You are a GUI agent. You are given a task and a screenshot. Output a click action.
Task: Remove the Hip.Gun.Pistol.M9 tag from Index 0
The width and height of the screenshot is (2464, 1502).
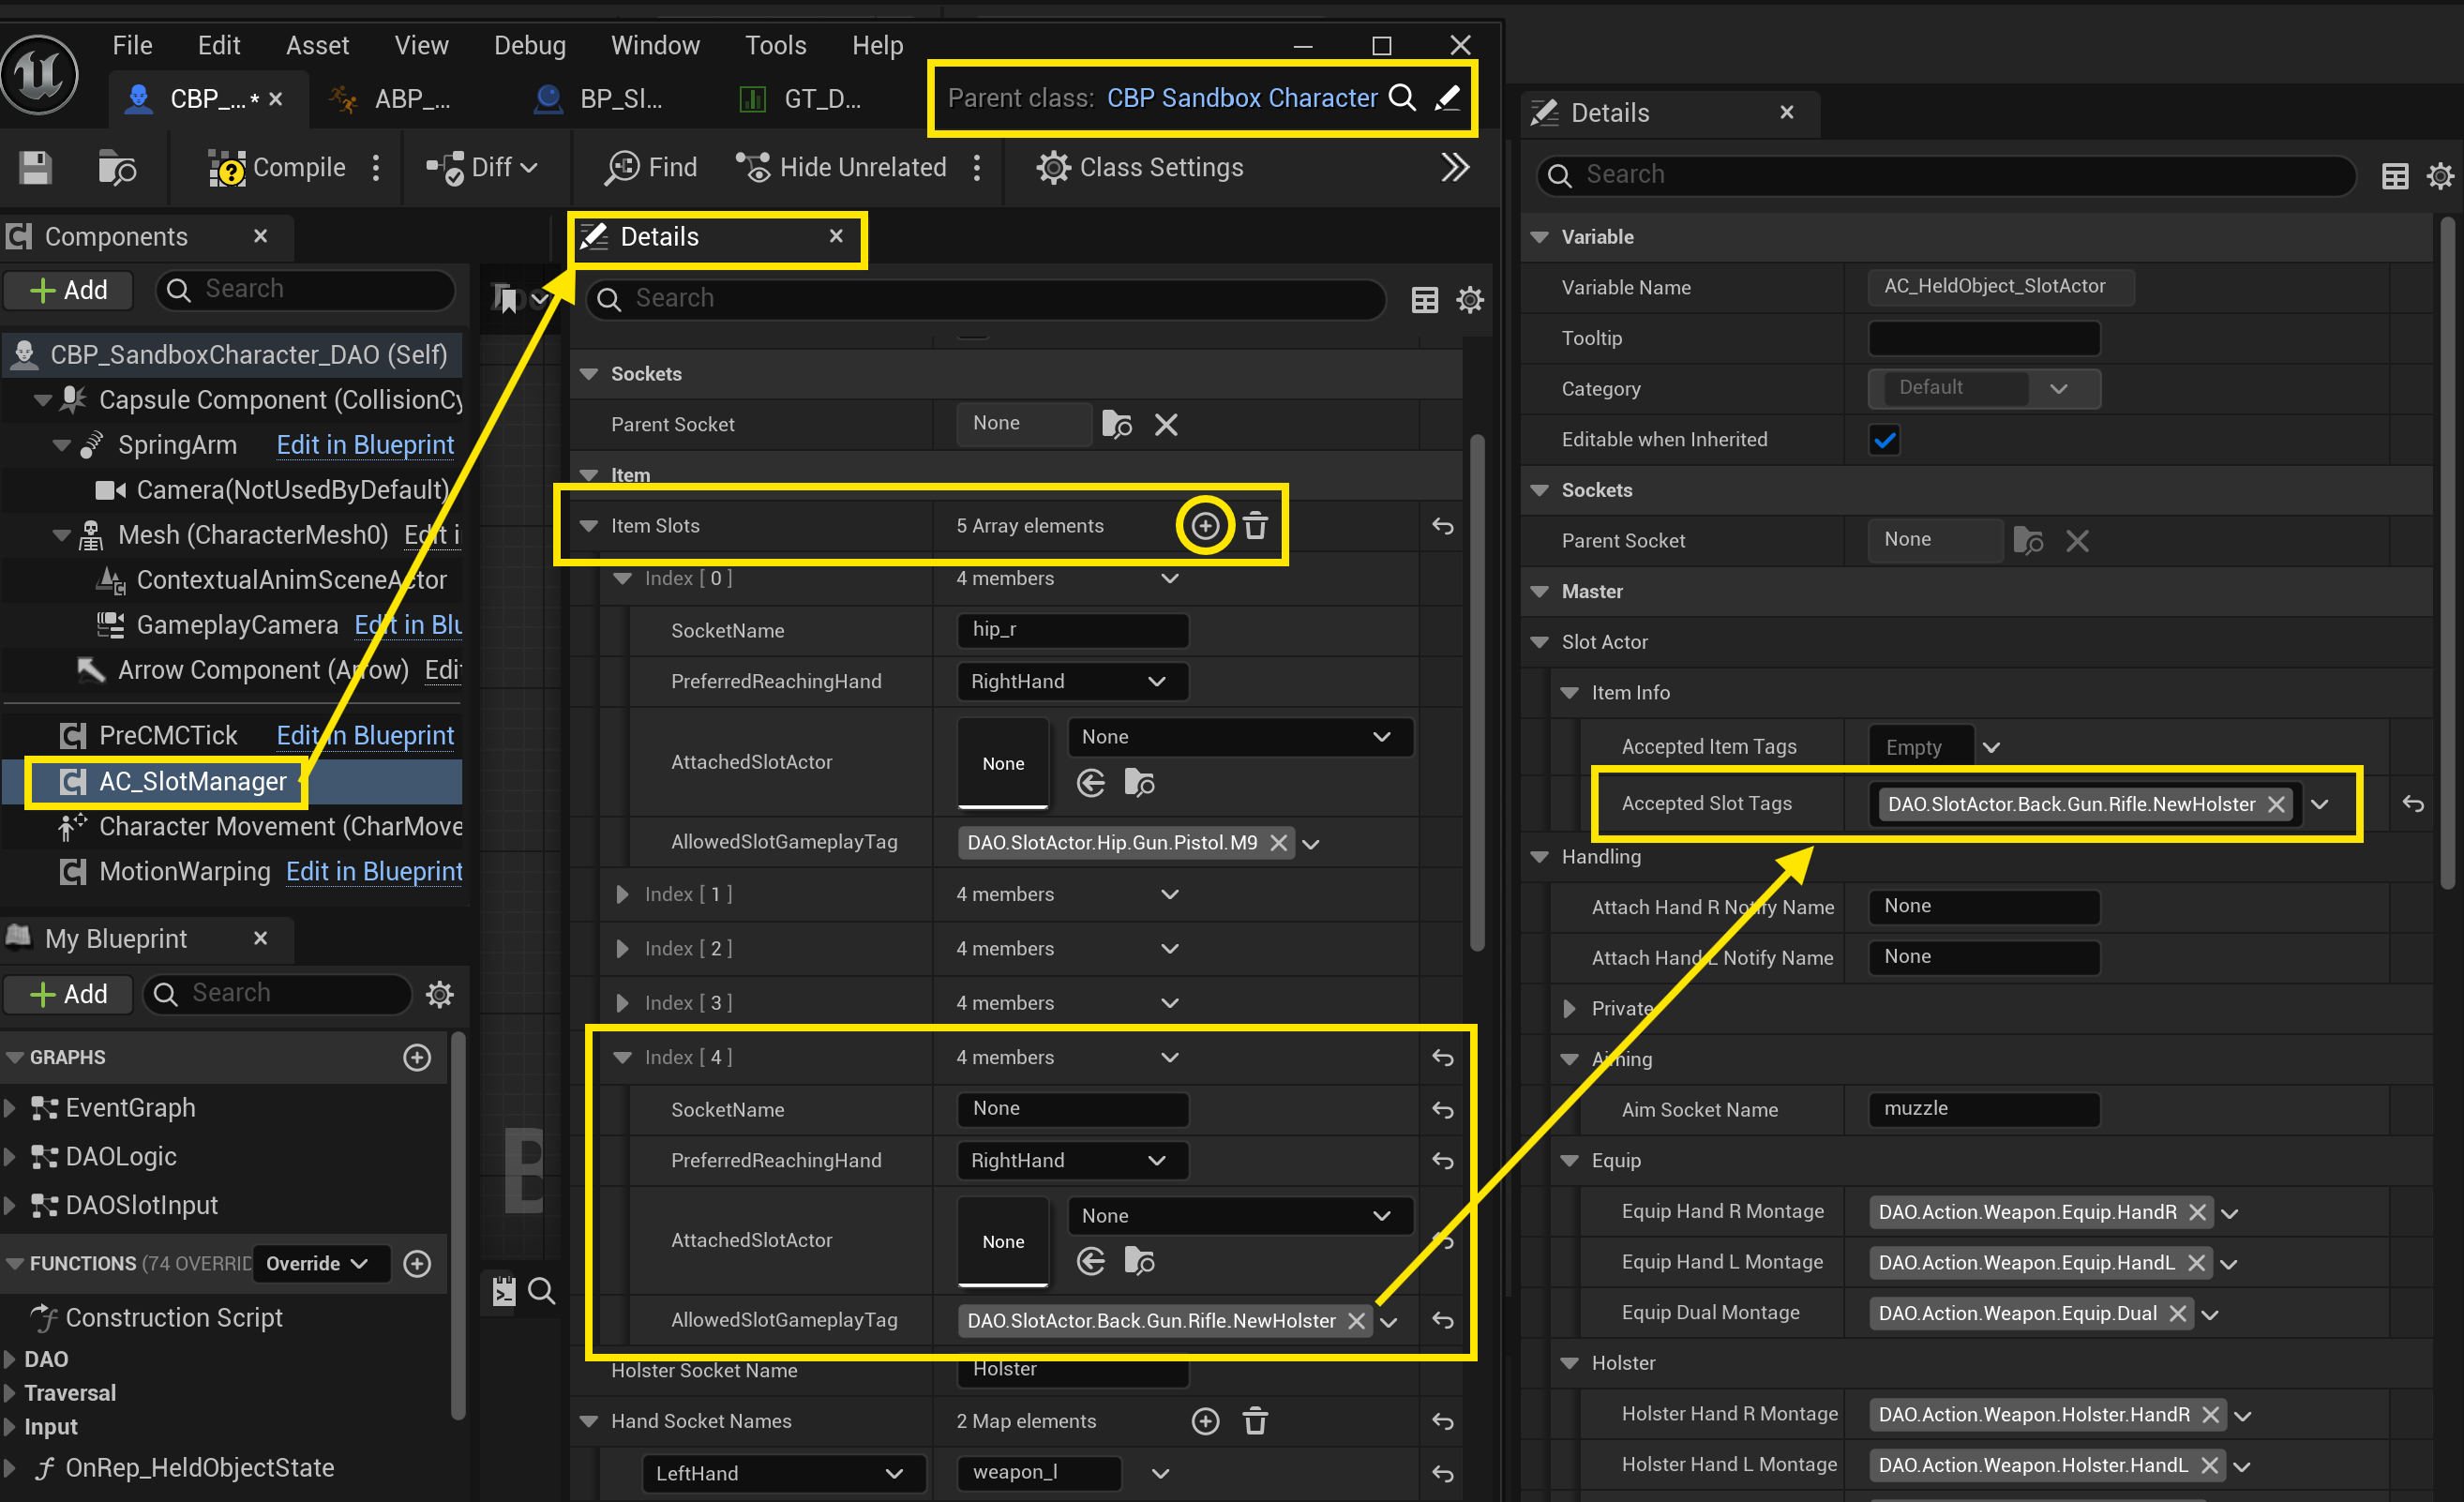pos(1278,843)
